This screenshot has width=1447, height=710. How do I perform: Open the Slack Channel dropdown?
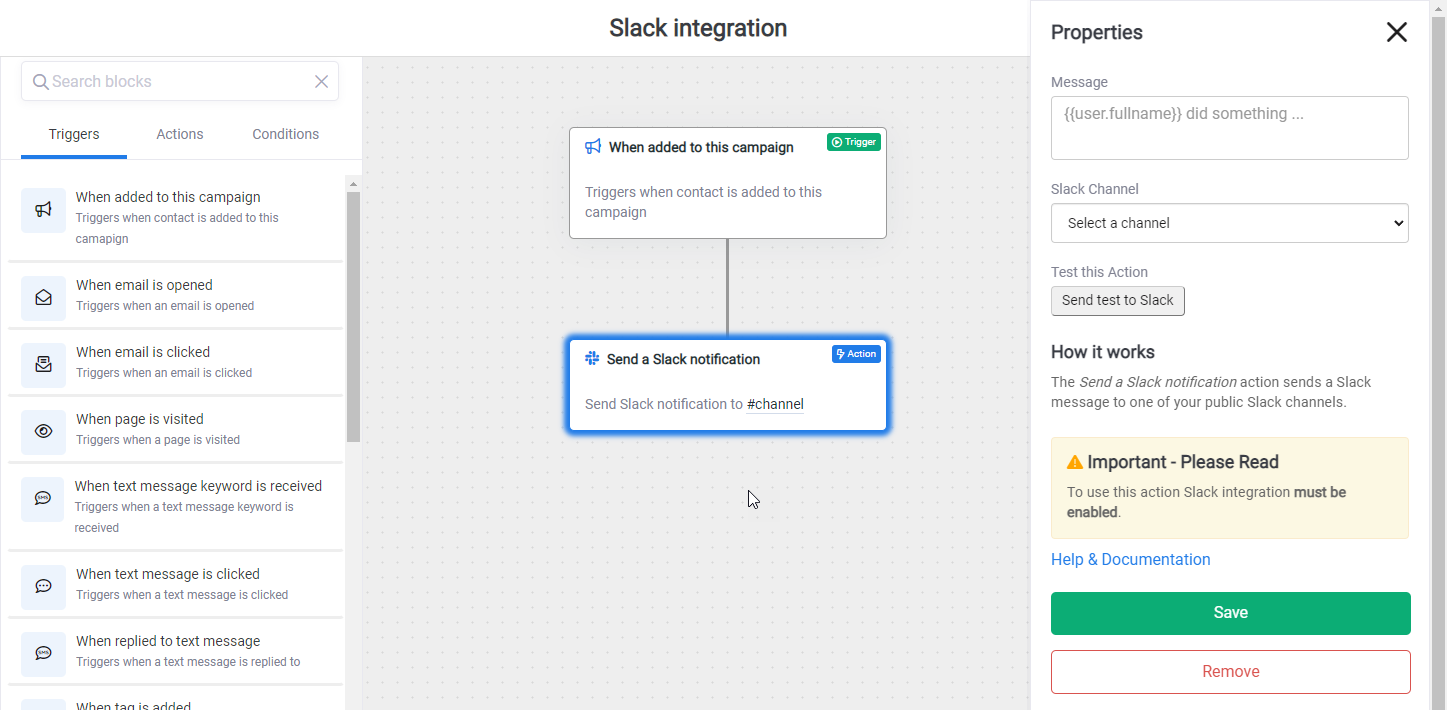point(1229,223)
